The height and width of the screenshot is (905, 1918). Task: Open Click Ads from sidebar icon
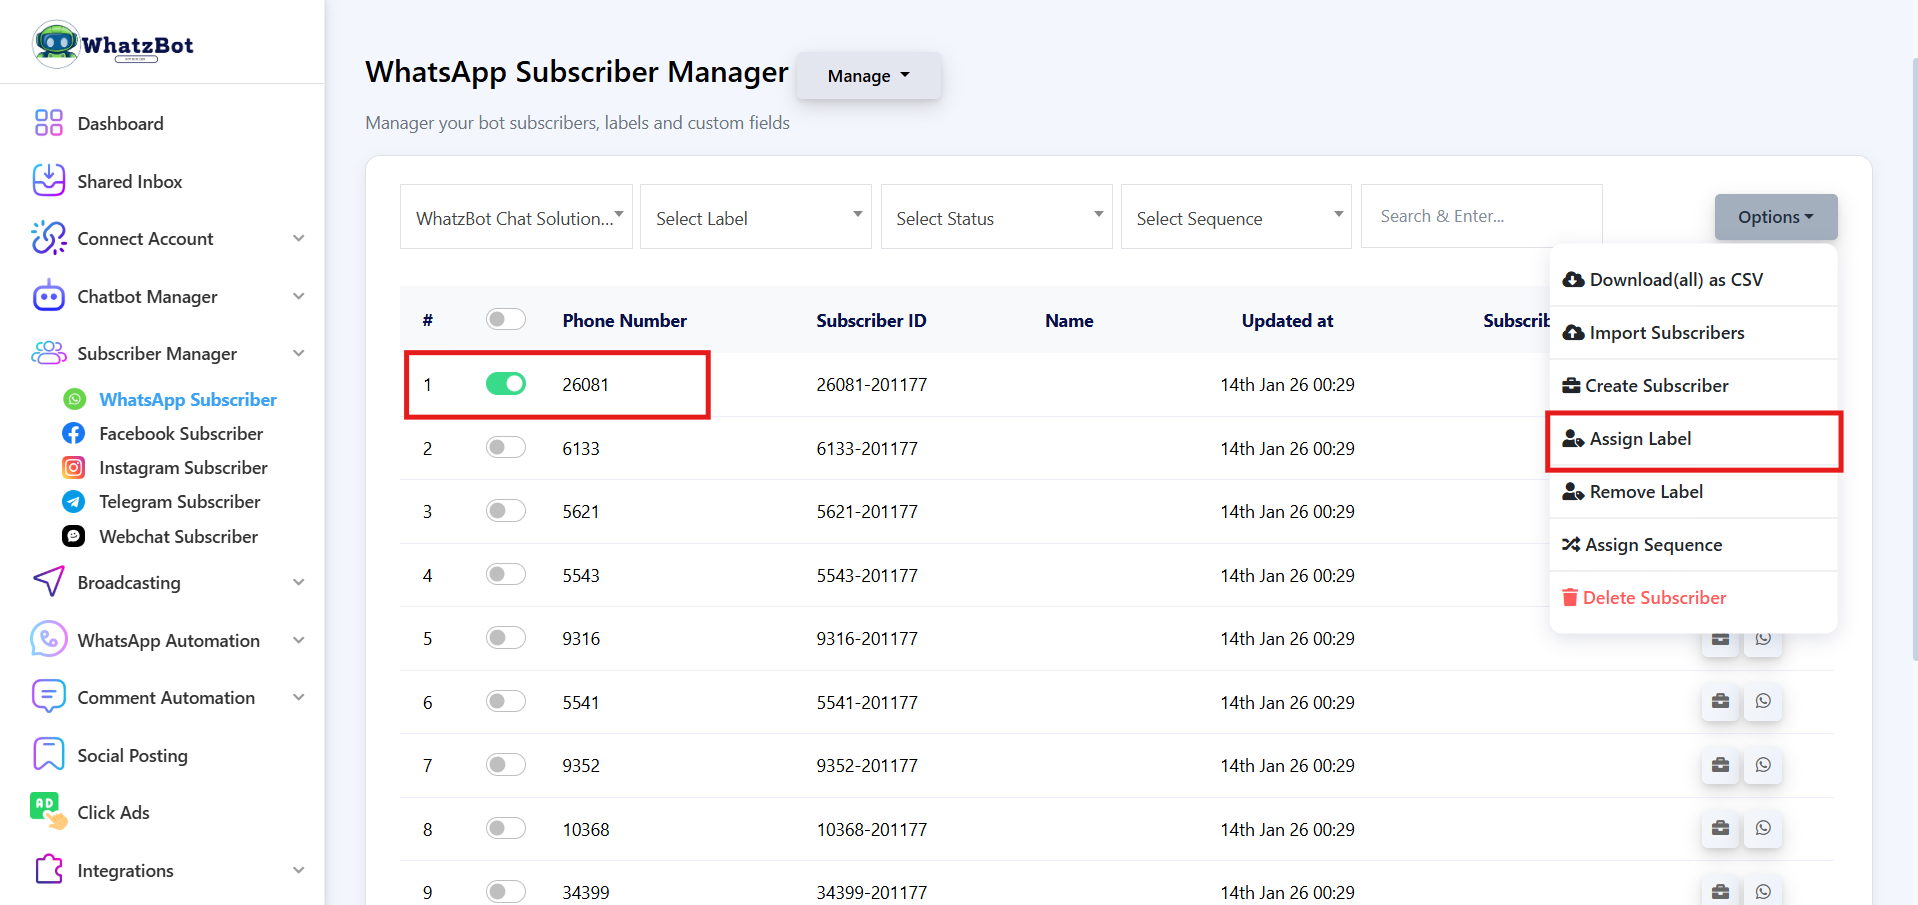click(x=48, y=812)
